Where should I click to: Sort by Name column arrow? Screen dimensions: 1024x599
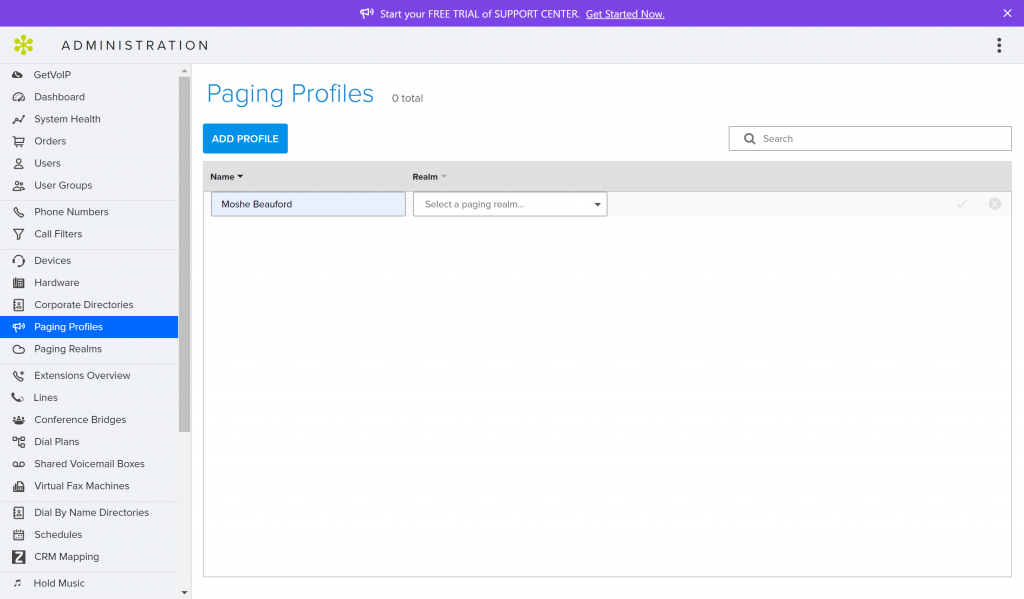[x=241, y=177]
